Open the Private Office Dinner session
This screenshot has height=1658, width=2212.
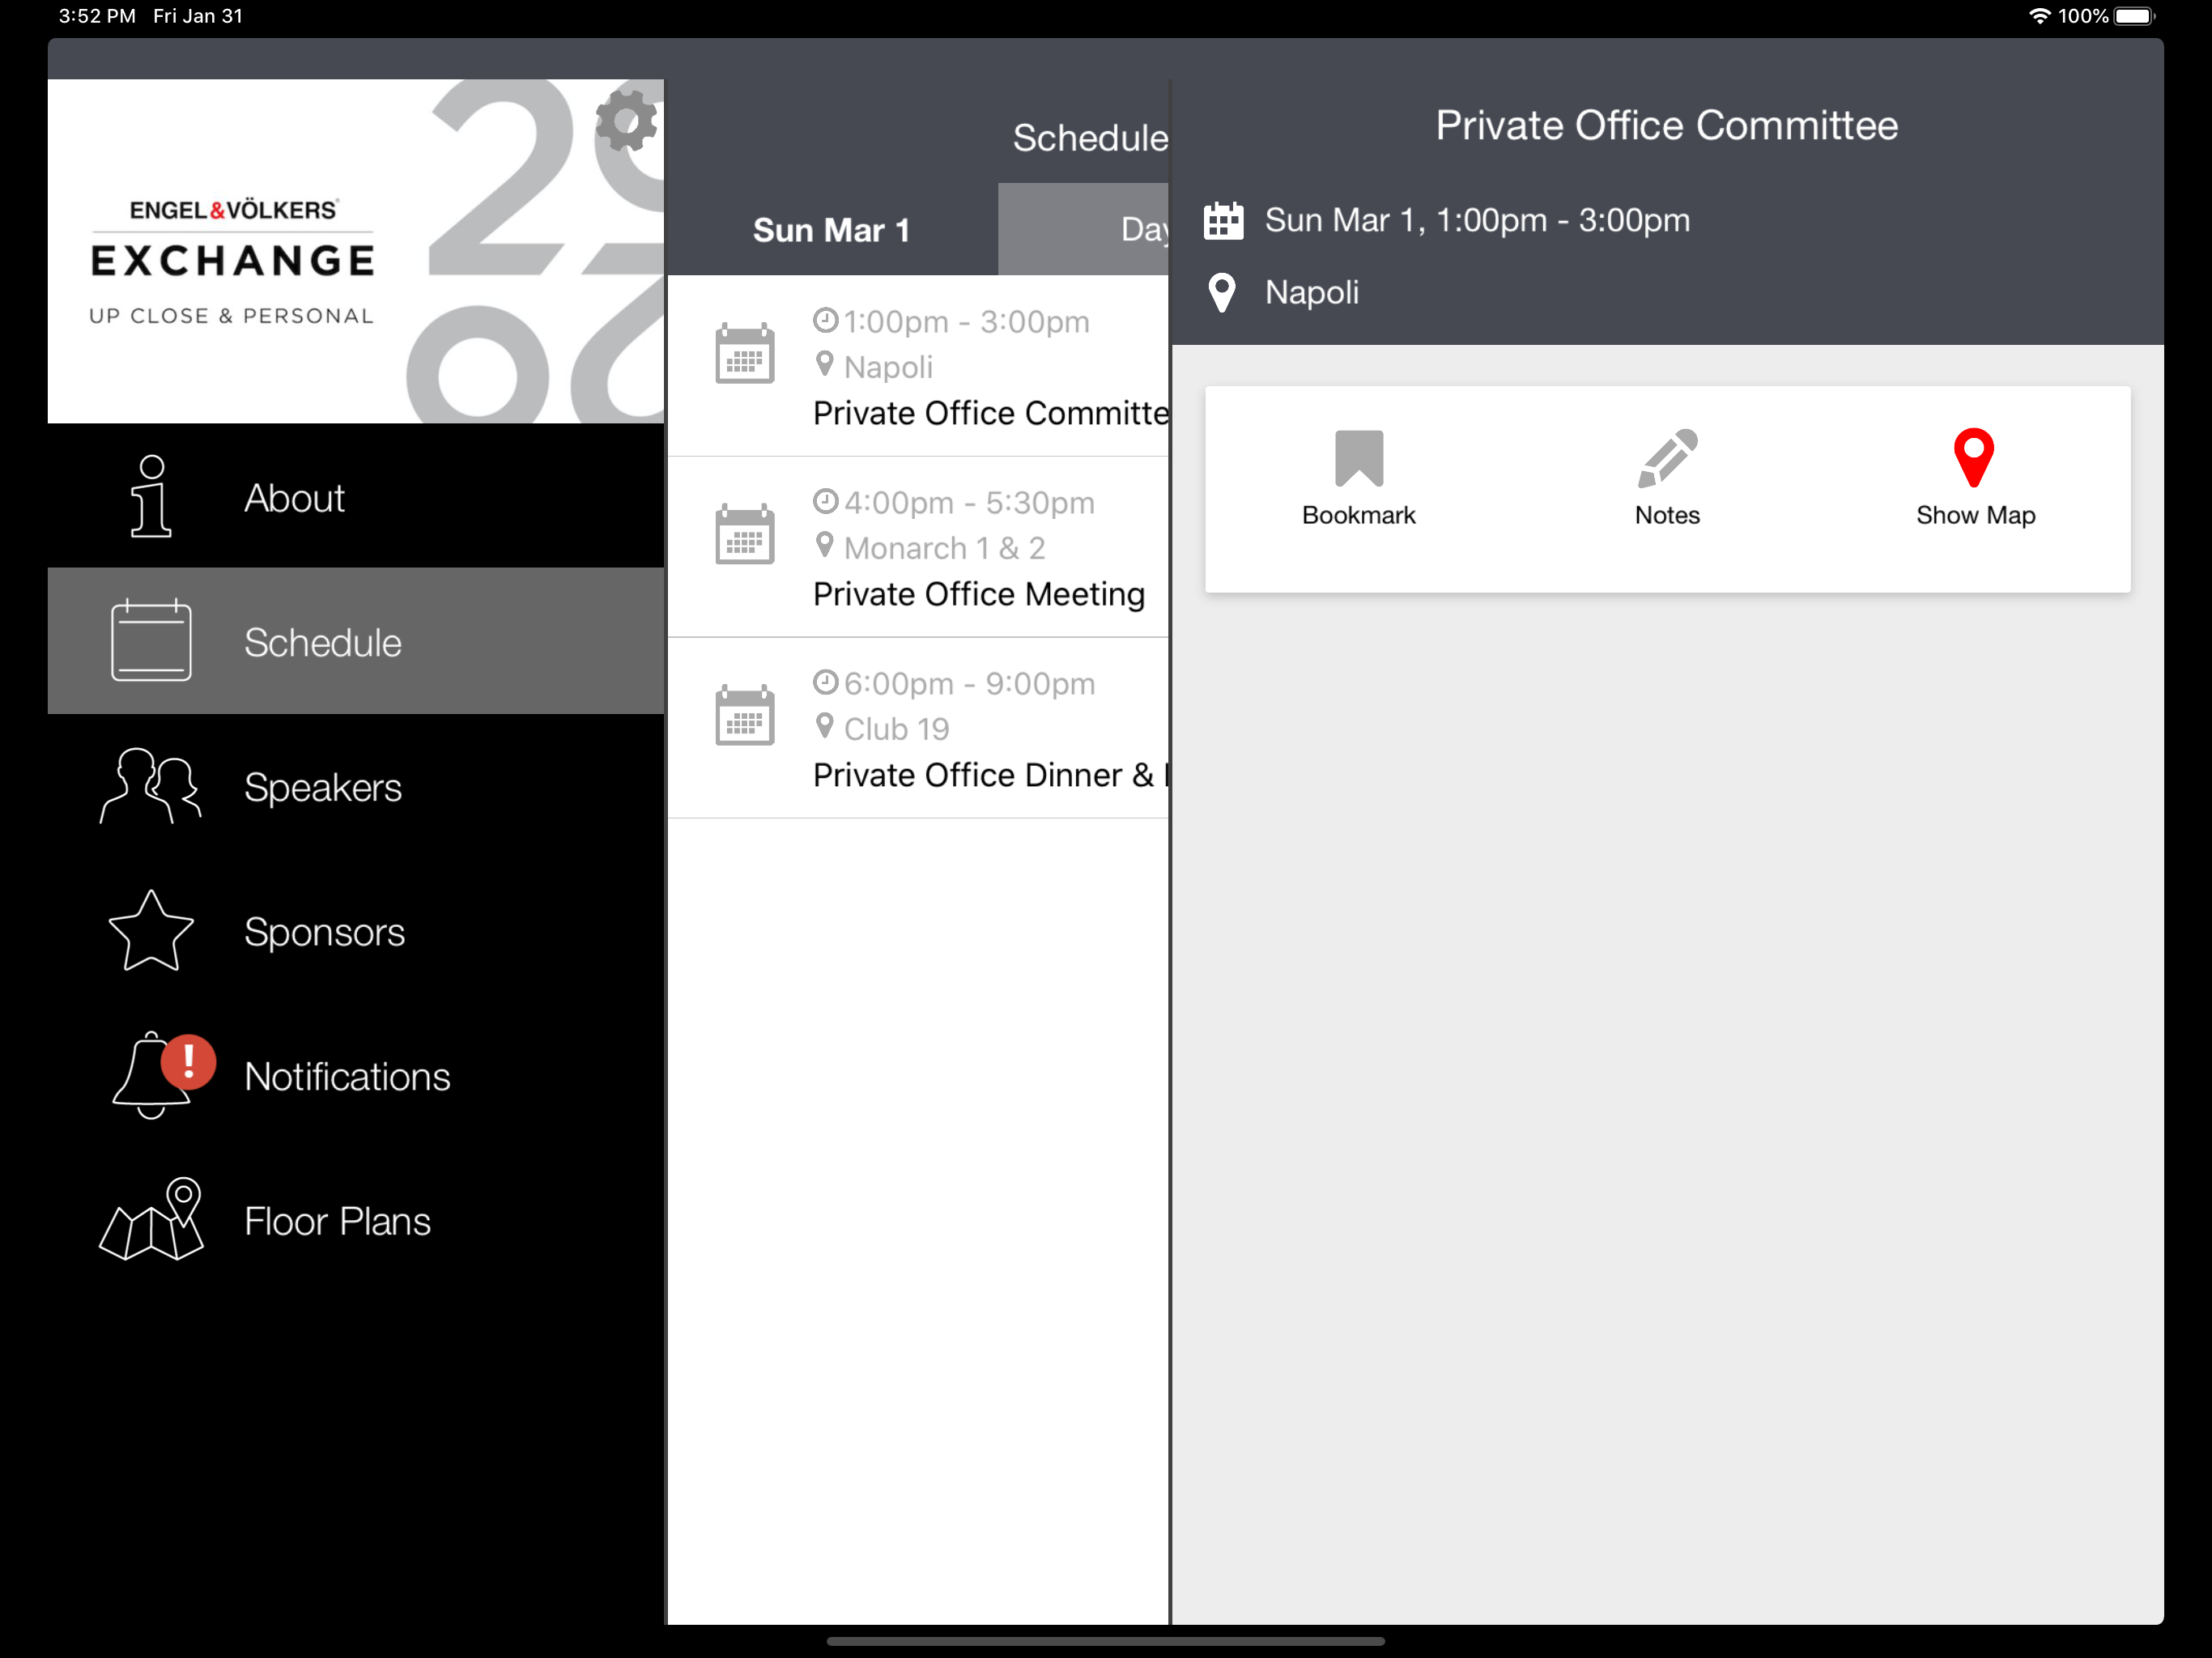pyautogui.click(x=918, y=729)
